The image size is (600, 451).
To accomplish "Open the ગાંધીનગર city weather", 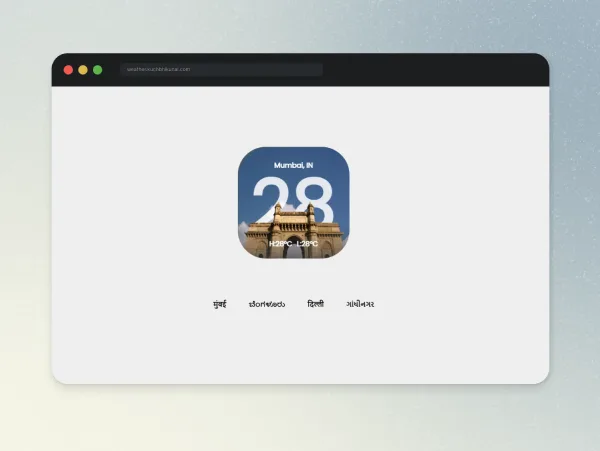I will click(x=360, y=304).
